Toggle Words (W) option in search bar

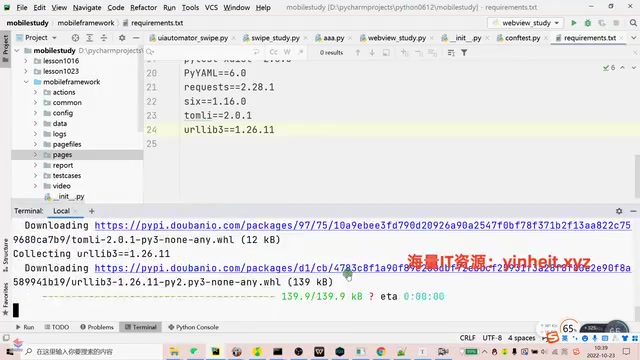[287, 52]
